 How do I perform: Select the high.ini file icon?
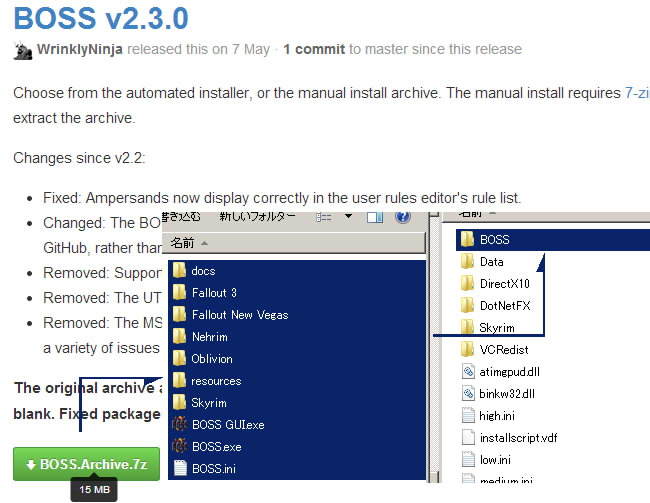[468, 415]
